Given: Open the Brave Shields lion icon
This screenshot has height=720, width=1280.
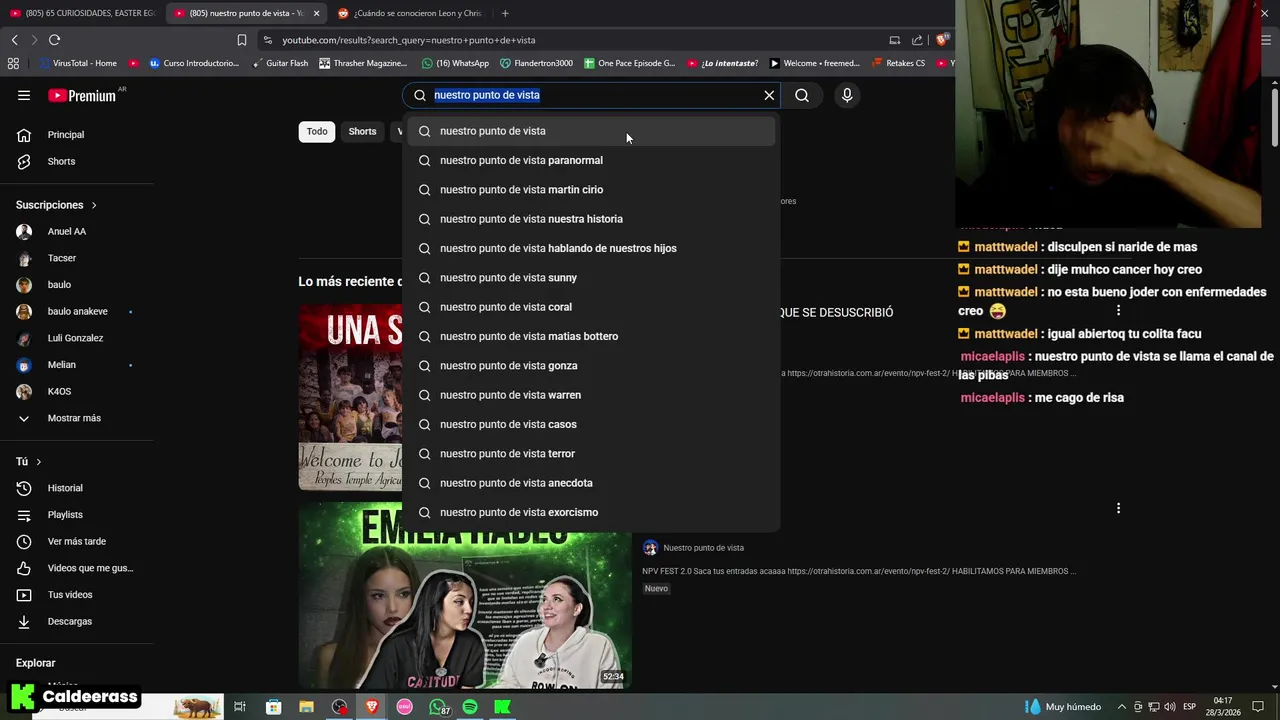Looking at the screenshot, I should pos(941,40).
